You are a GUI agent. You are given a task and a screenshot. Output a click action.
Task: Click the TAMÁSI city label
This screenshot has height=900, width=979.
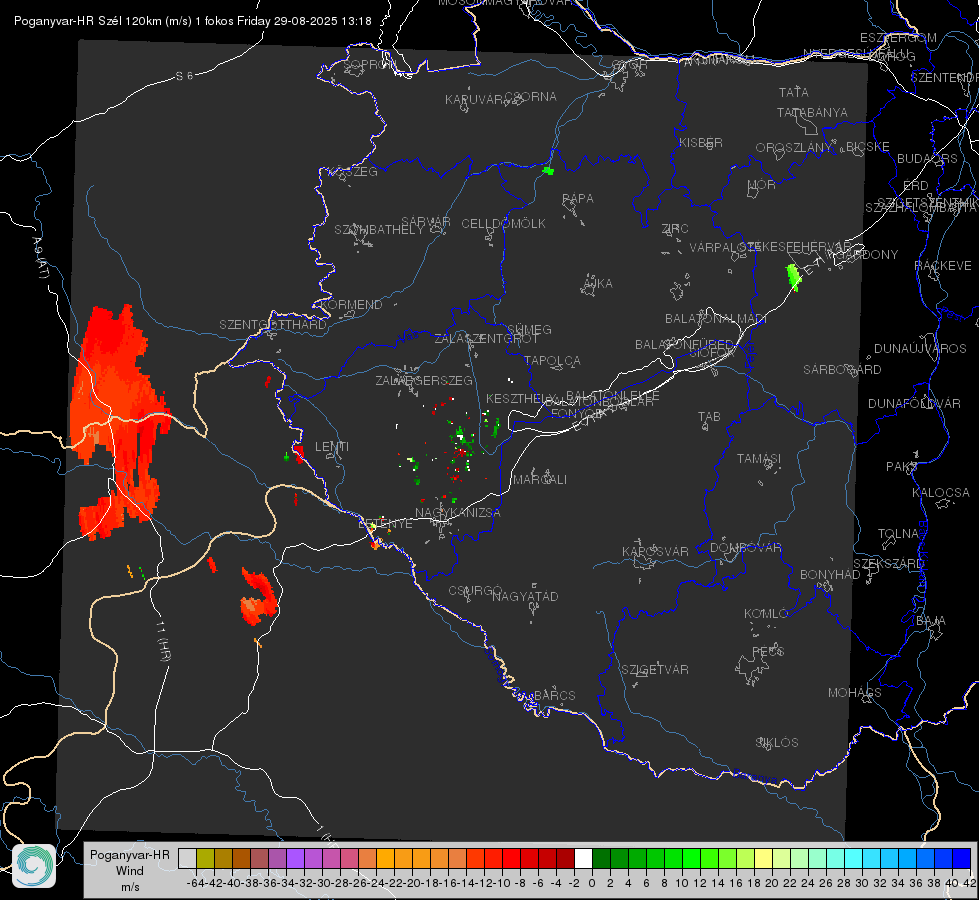759,459
